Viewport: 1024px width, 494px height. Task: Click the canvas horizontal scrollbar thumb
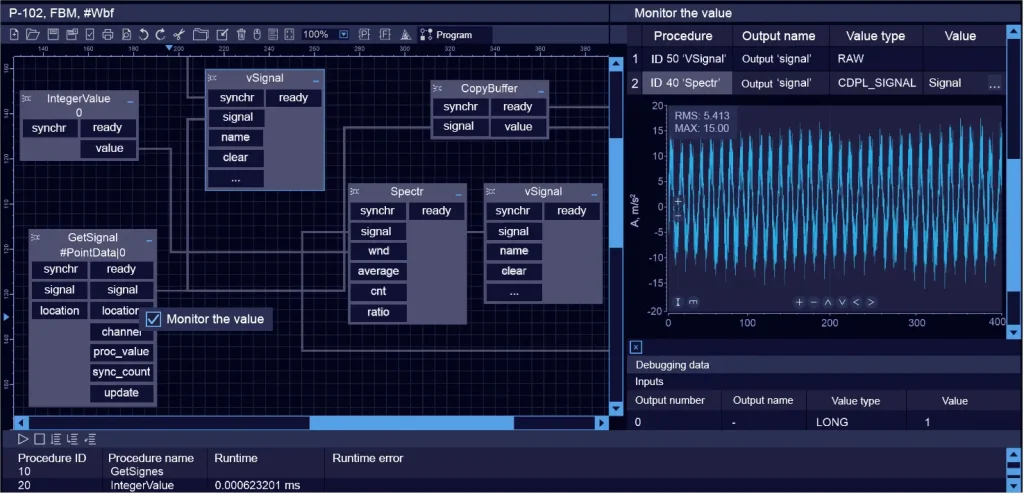tap(411, 423)
